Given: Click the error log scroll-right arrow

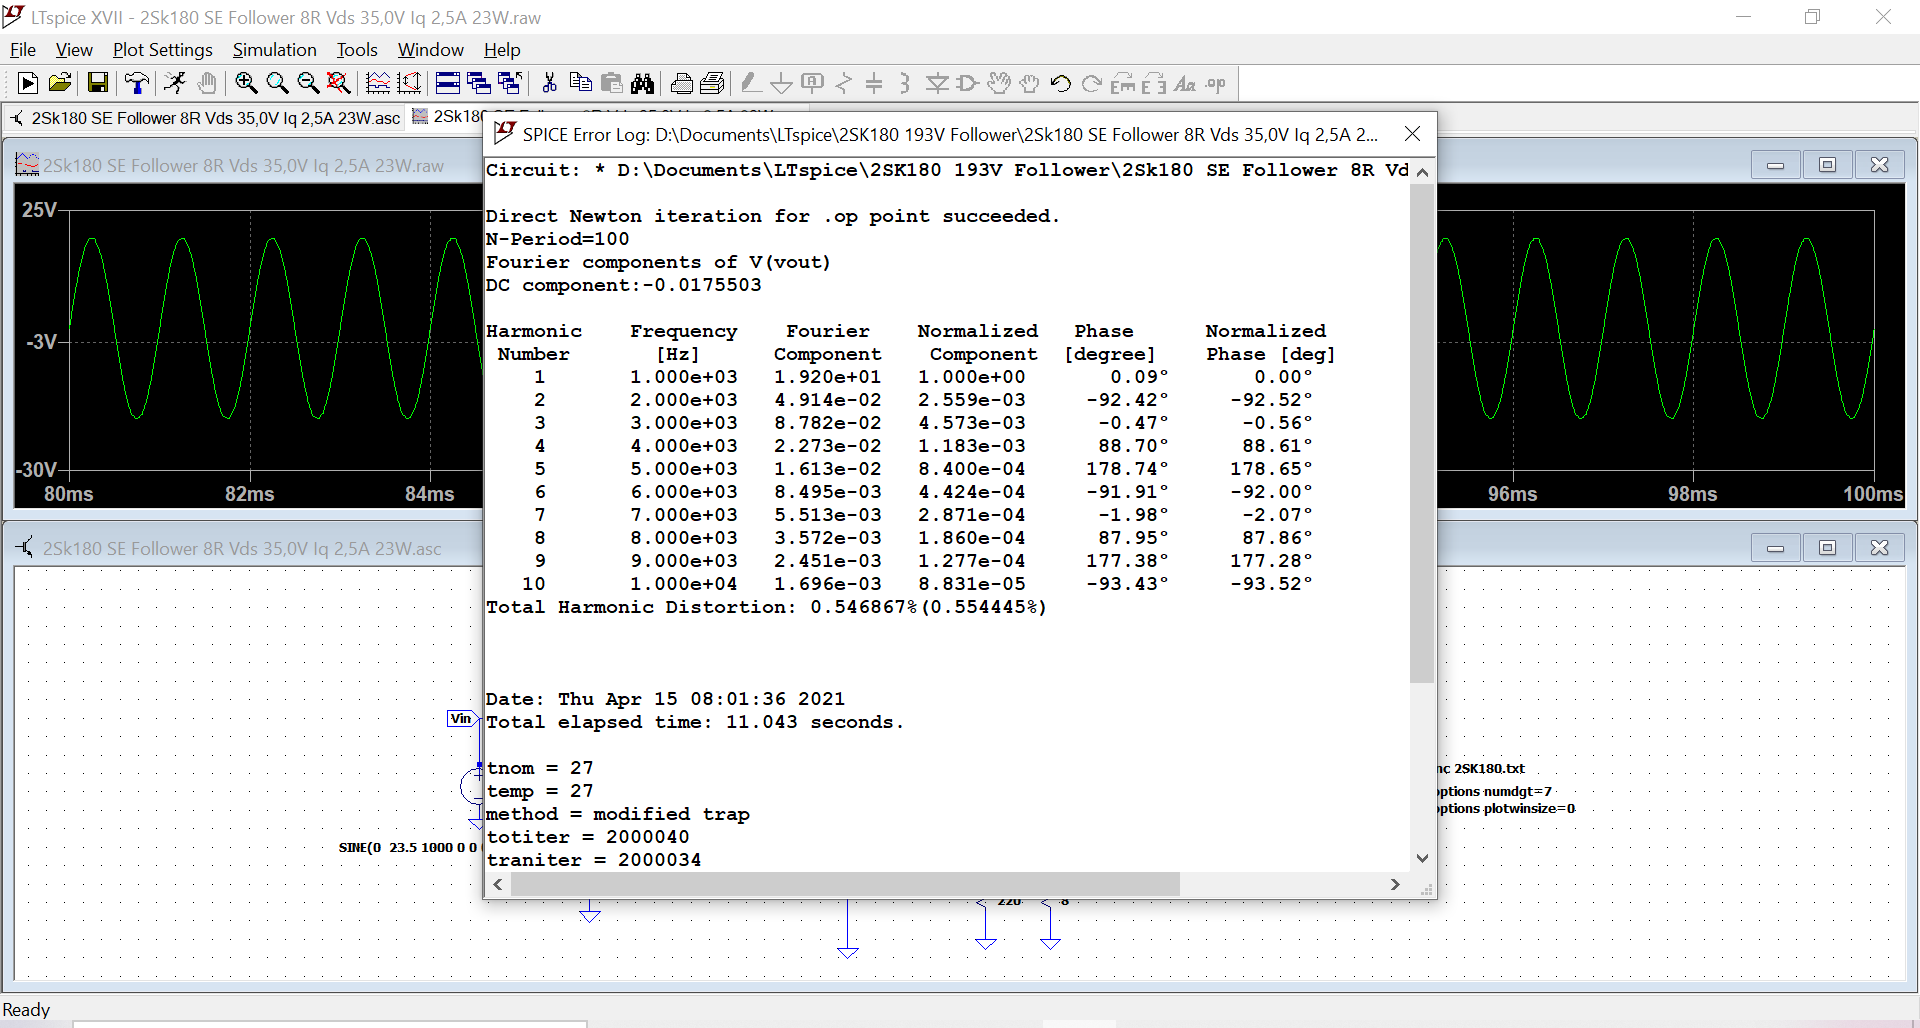Looking at the screenshot, I should pos(1395,884).
